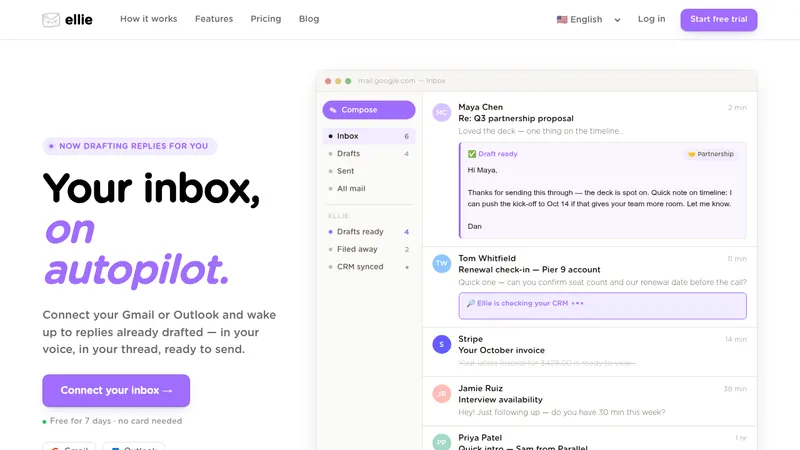Screen dimensions: 800x450
Task: Select the Filed away folder
Action: (369, 249)
